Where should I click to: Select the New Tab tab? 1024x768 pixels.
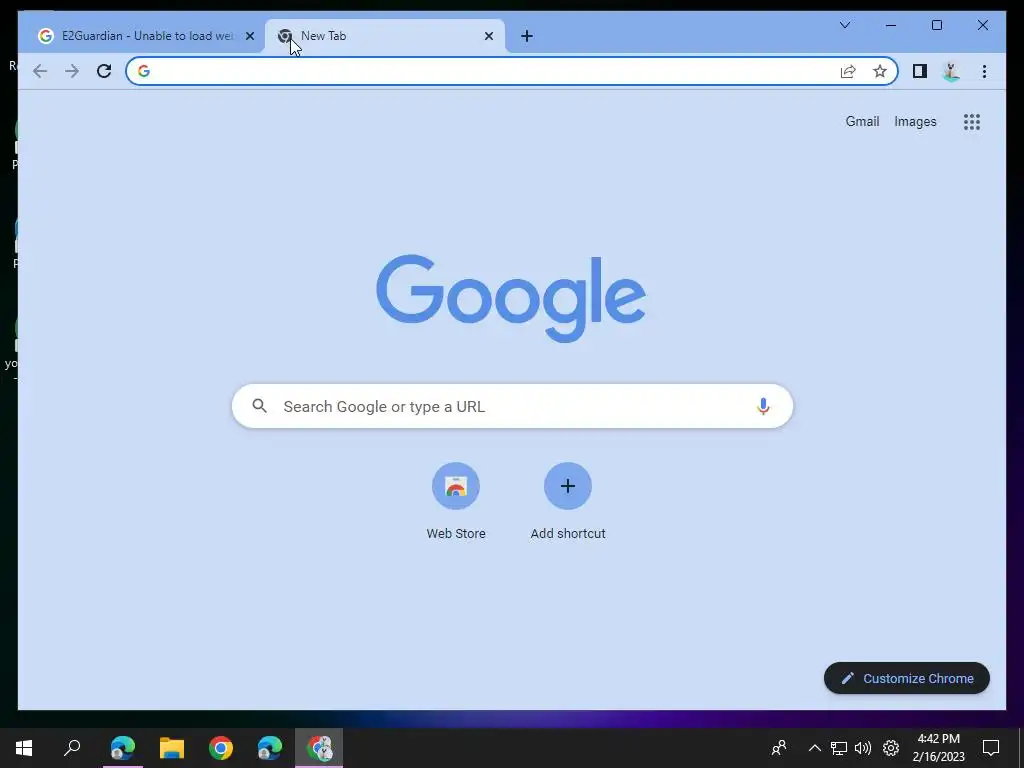pos(385,36)
